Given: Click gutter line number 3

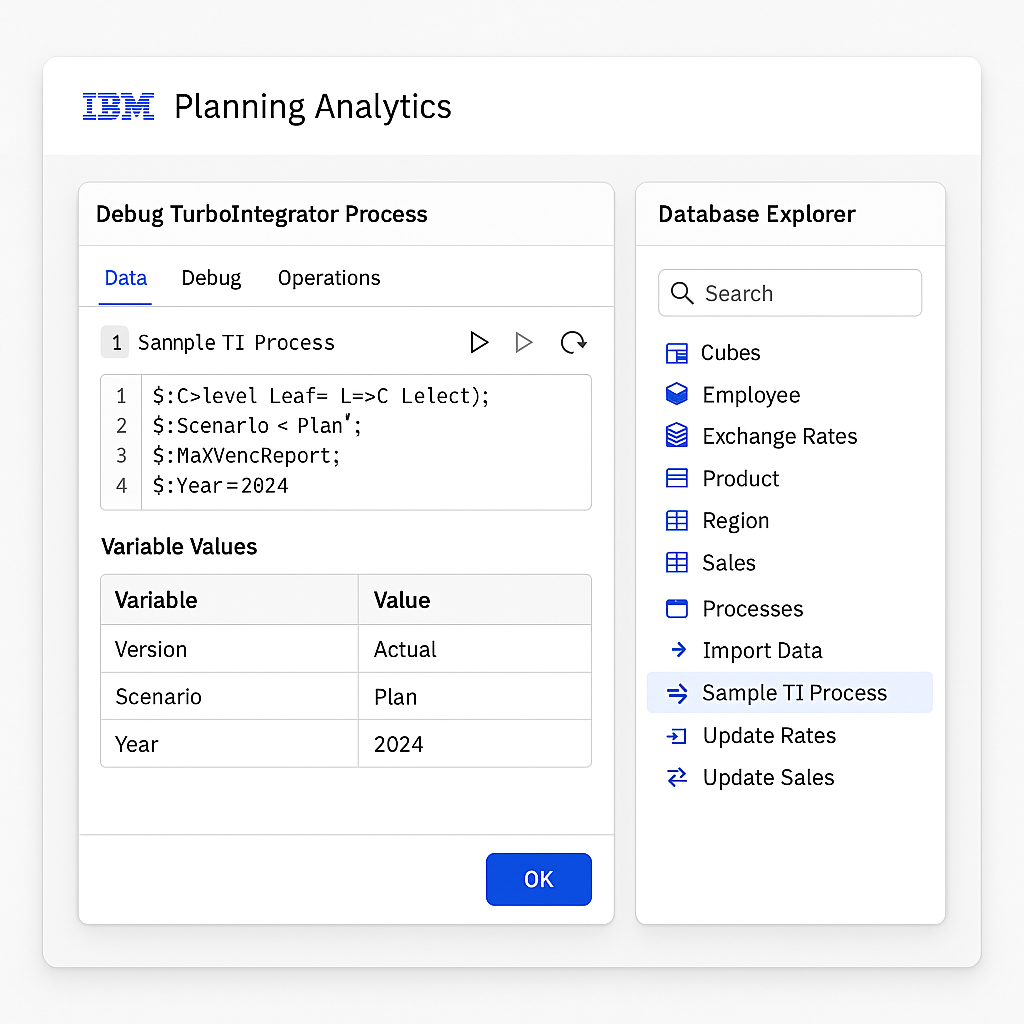Looking at the screenshot, I should pos(121,456).
